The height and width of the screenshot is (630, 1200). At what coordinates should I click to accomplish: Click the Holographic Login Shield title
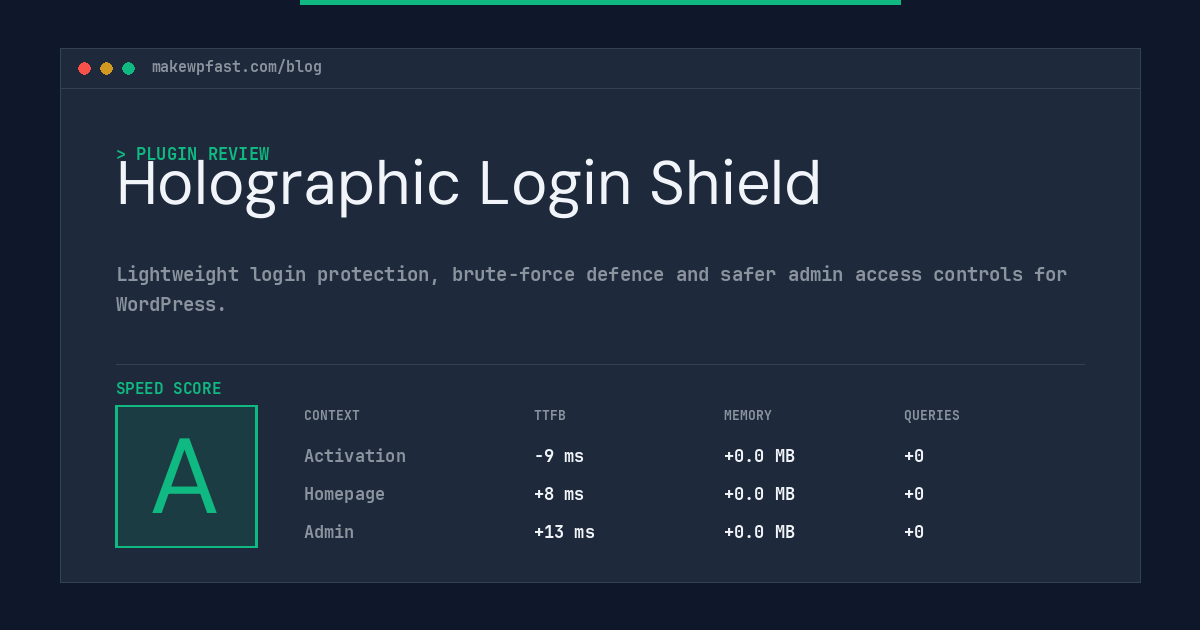pyautogui.click(x=468, y=185)
